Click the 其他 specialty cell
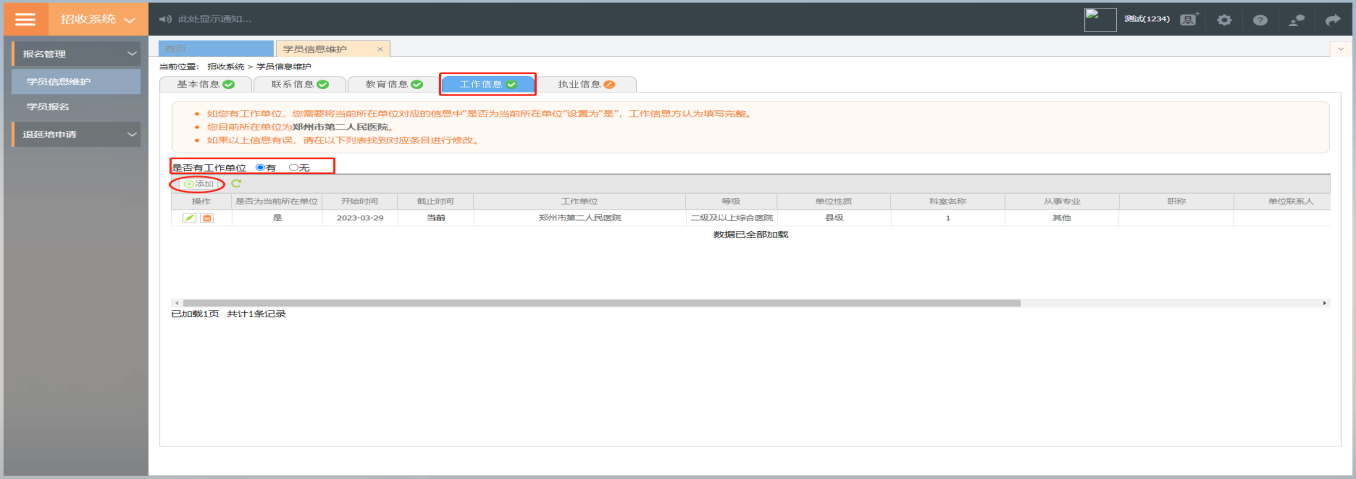Screen dimensions: 1356x479 pos(1061,217)
